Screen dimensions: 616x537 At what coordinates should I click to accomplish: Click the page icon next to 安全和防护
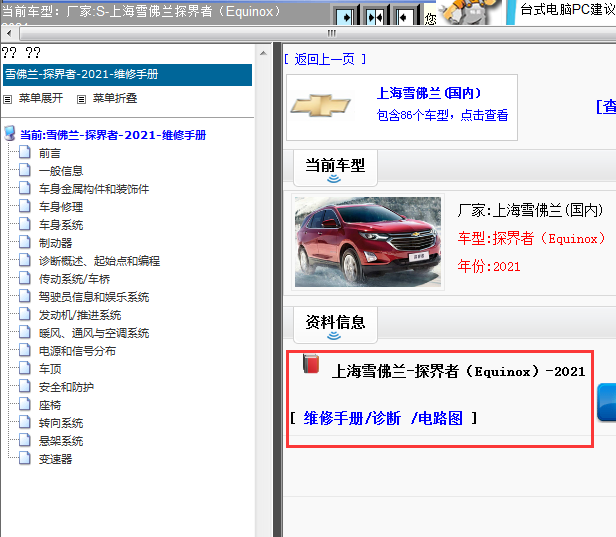[x=25, y=385]
